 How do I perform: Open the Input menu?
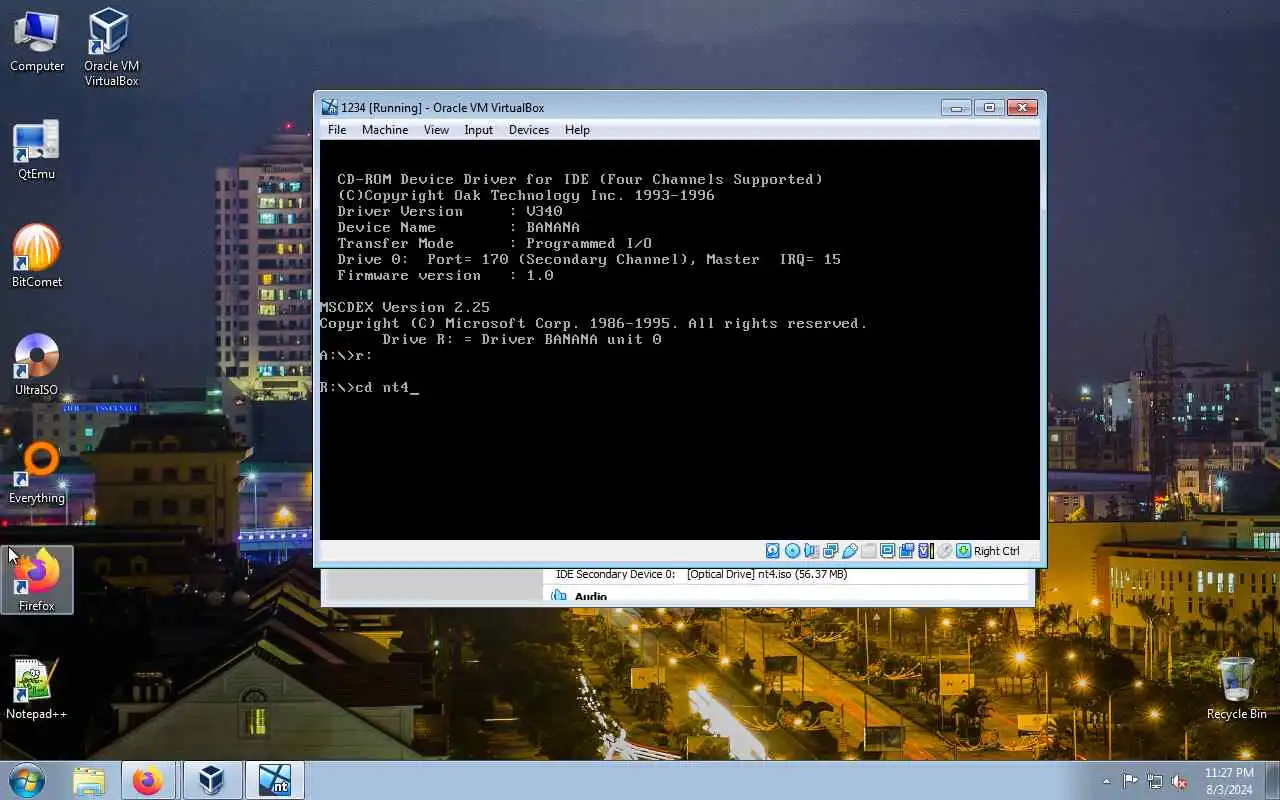[478, 130]
